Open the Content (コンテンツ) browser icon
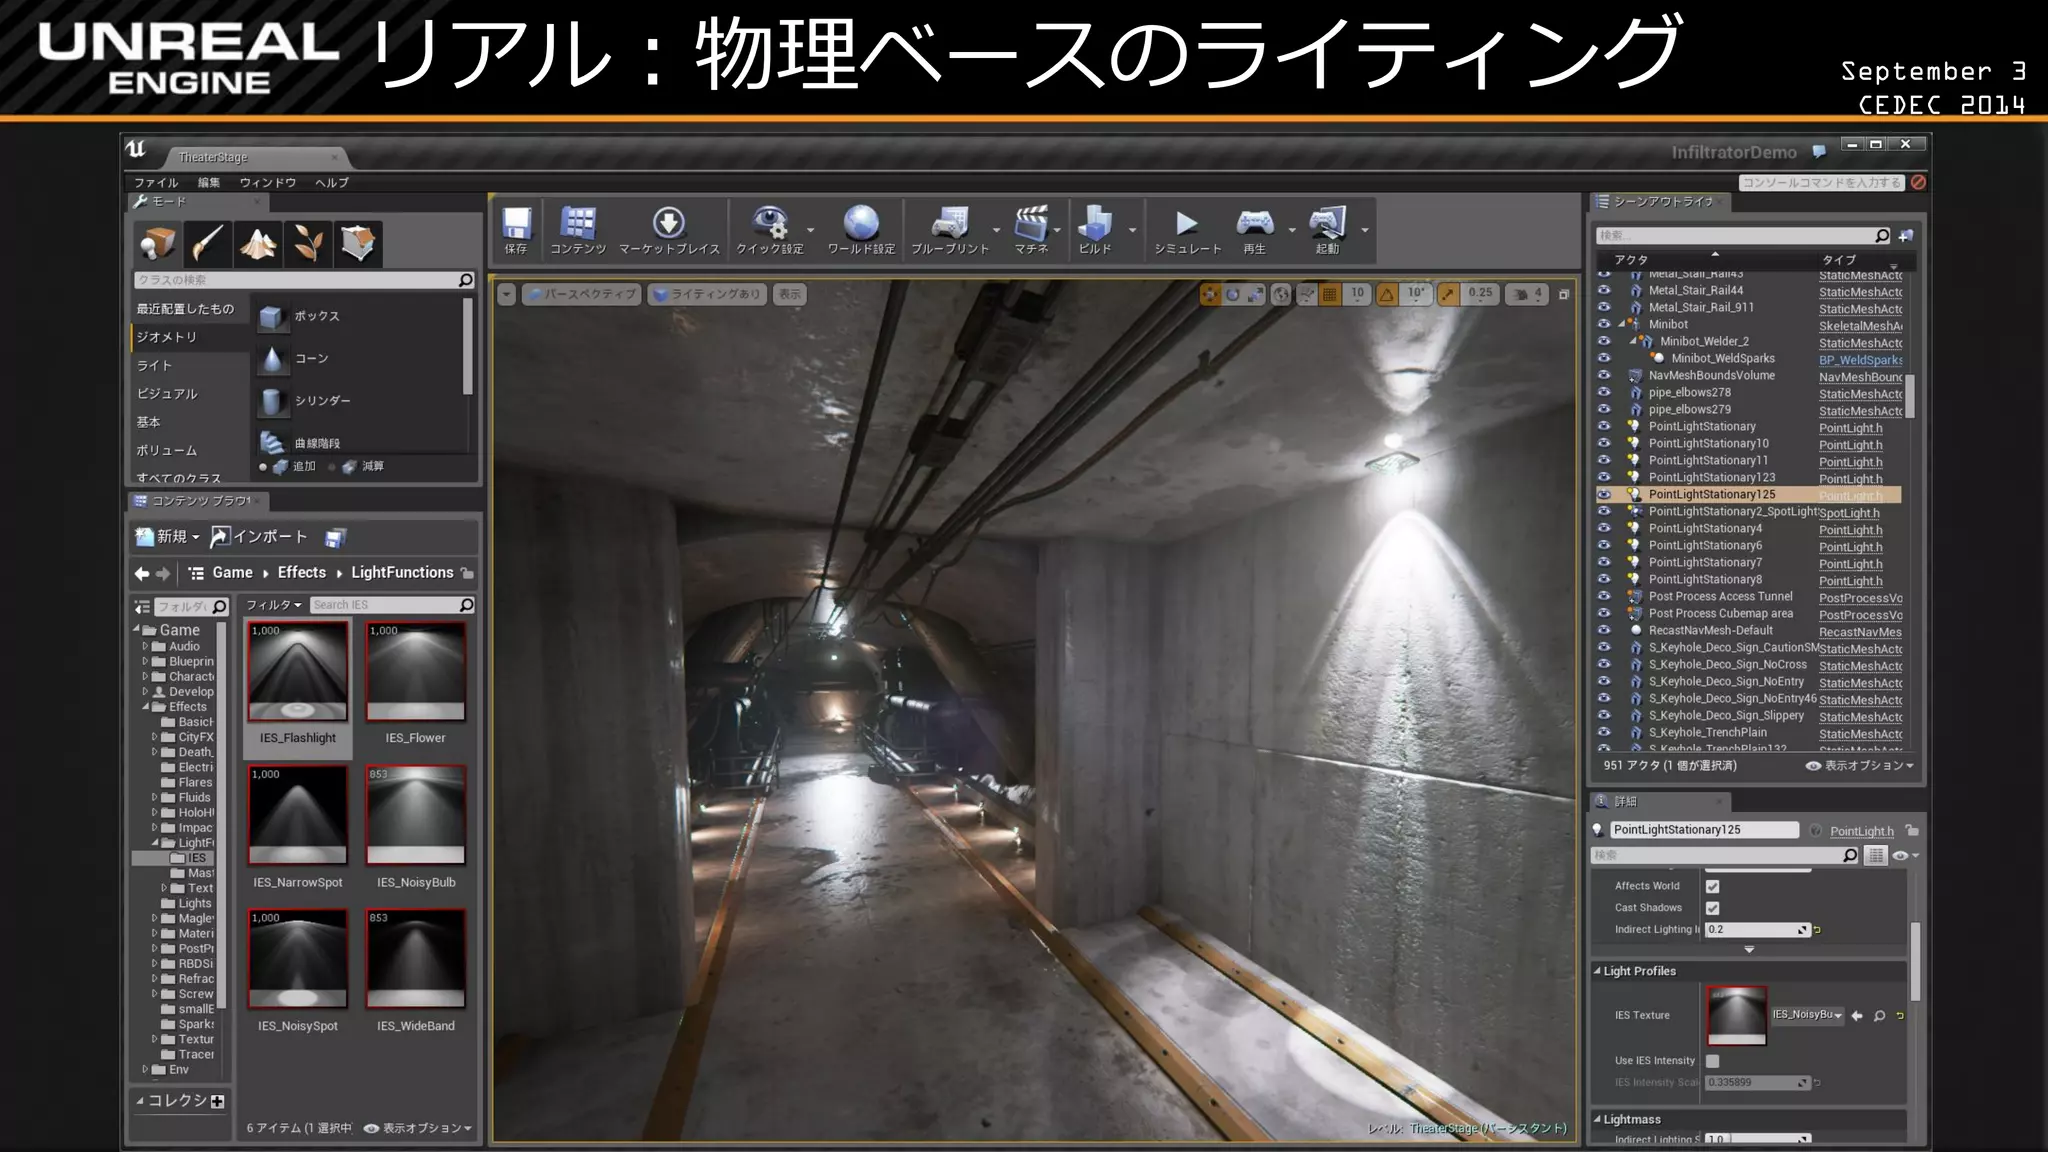Image resolution: width=2048 pixels, height=1152 pixels. [x=578, y=223]
